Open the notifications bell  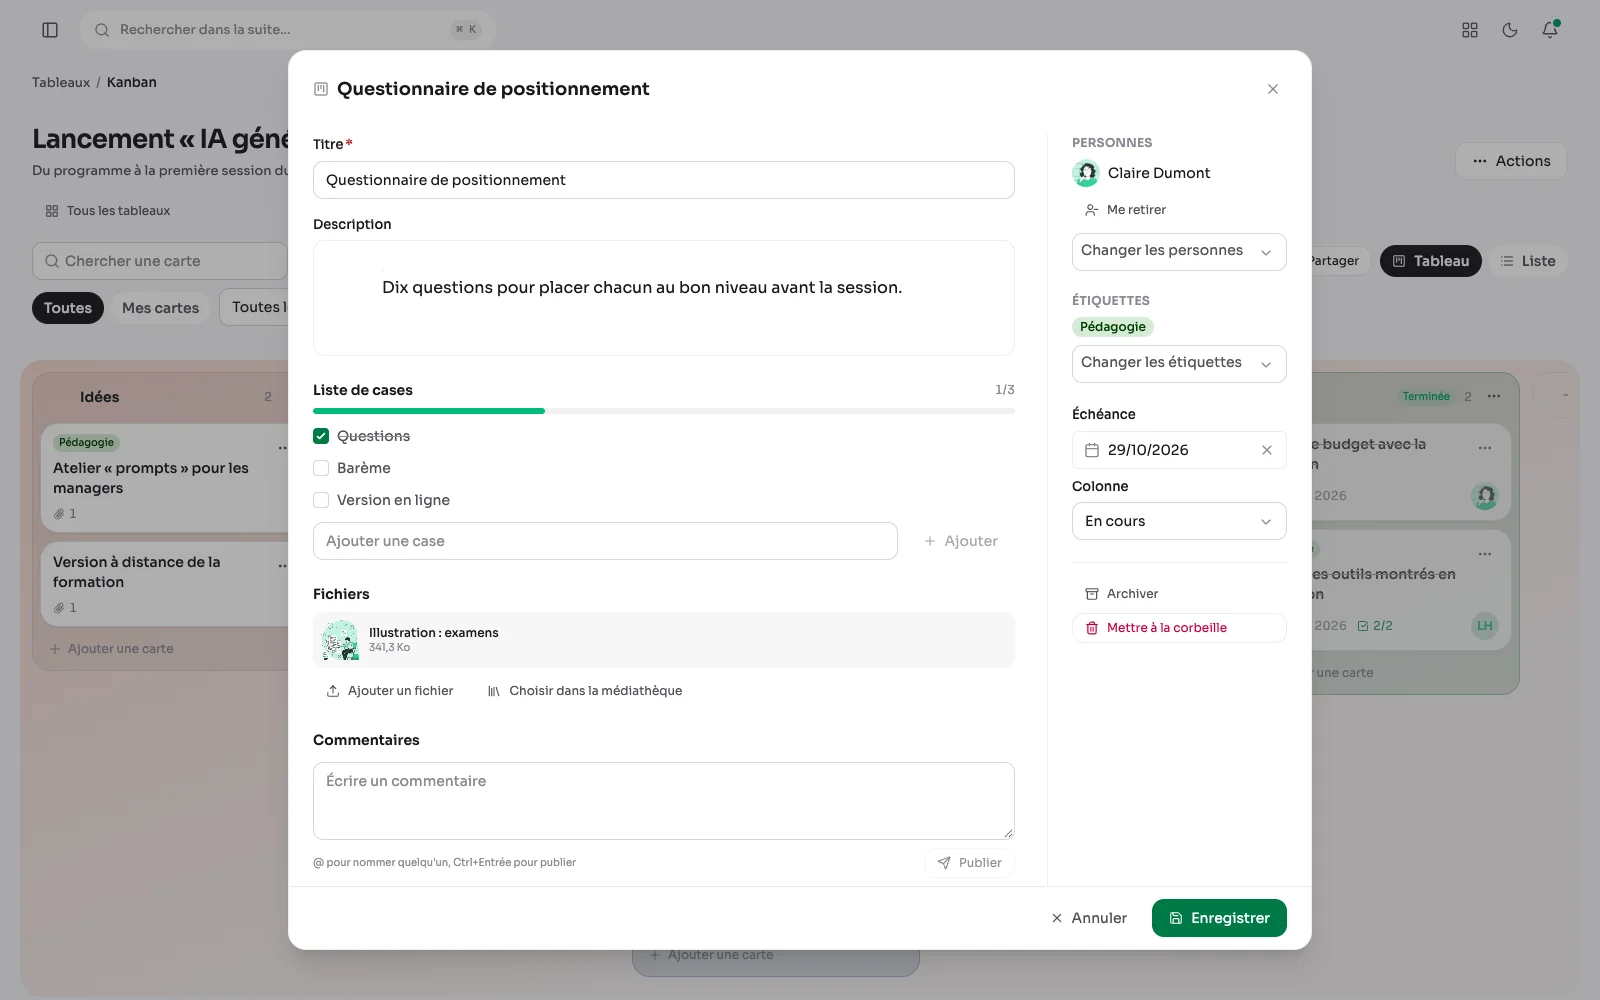coord(1550,30)
